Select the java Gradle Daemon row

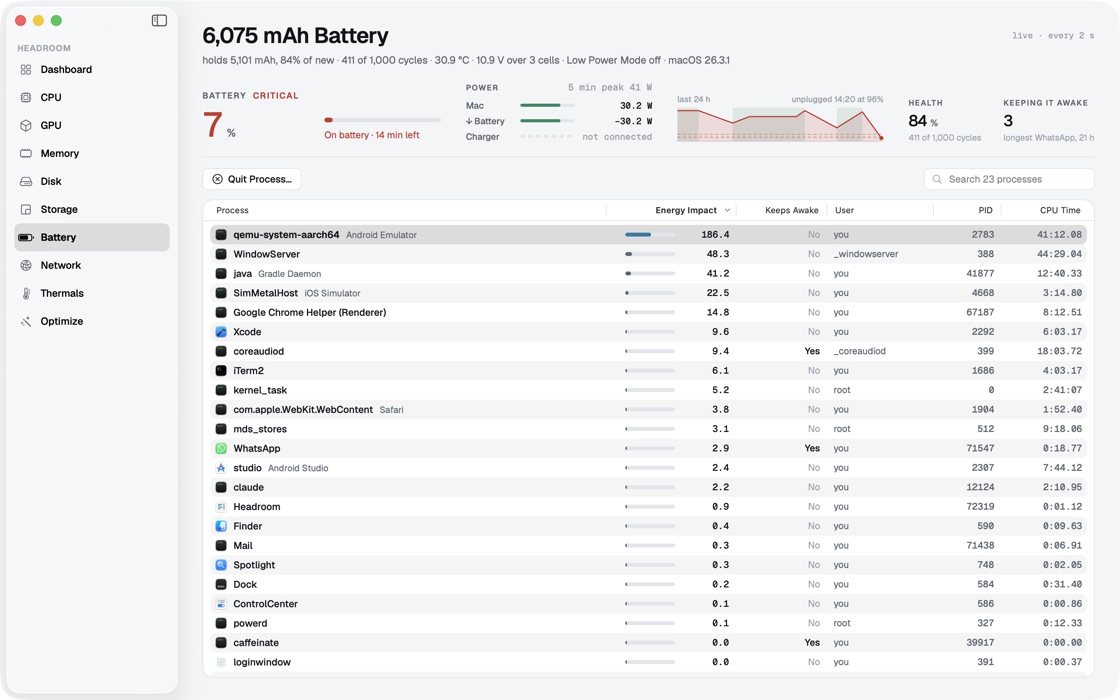649,274
